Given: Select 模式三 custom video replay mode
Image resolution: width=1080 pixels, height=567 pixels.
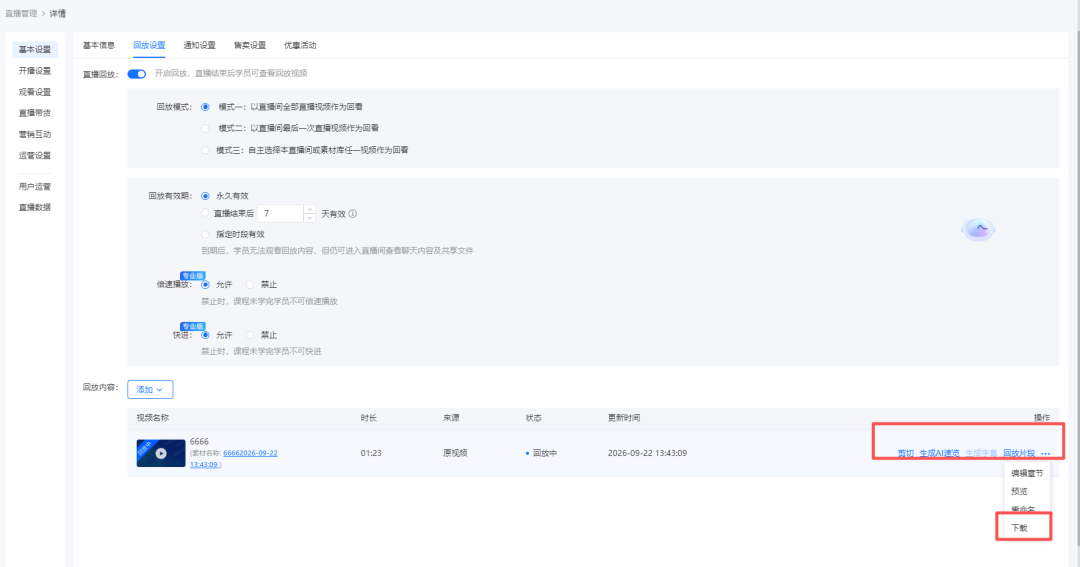Looking at the screenshot, I should point(205,150).
